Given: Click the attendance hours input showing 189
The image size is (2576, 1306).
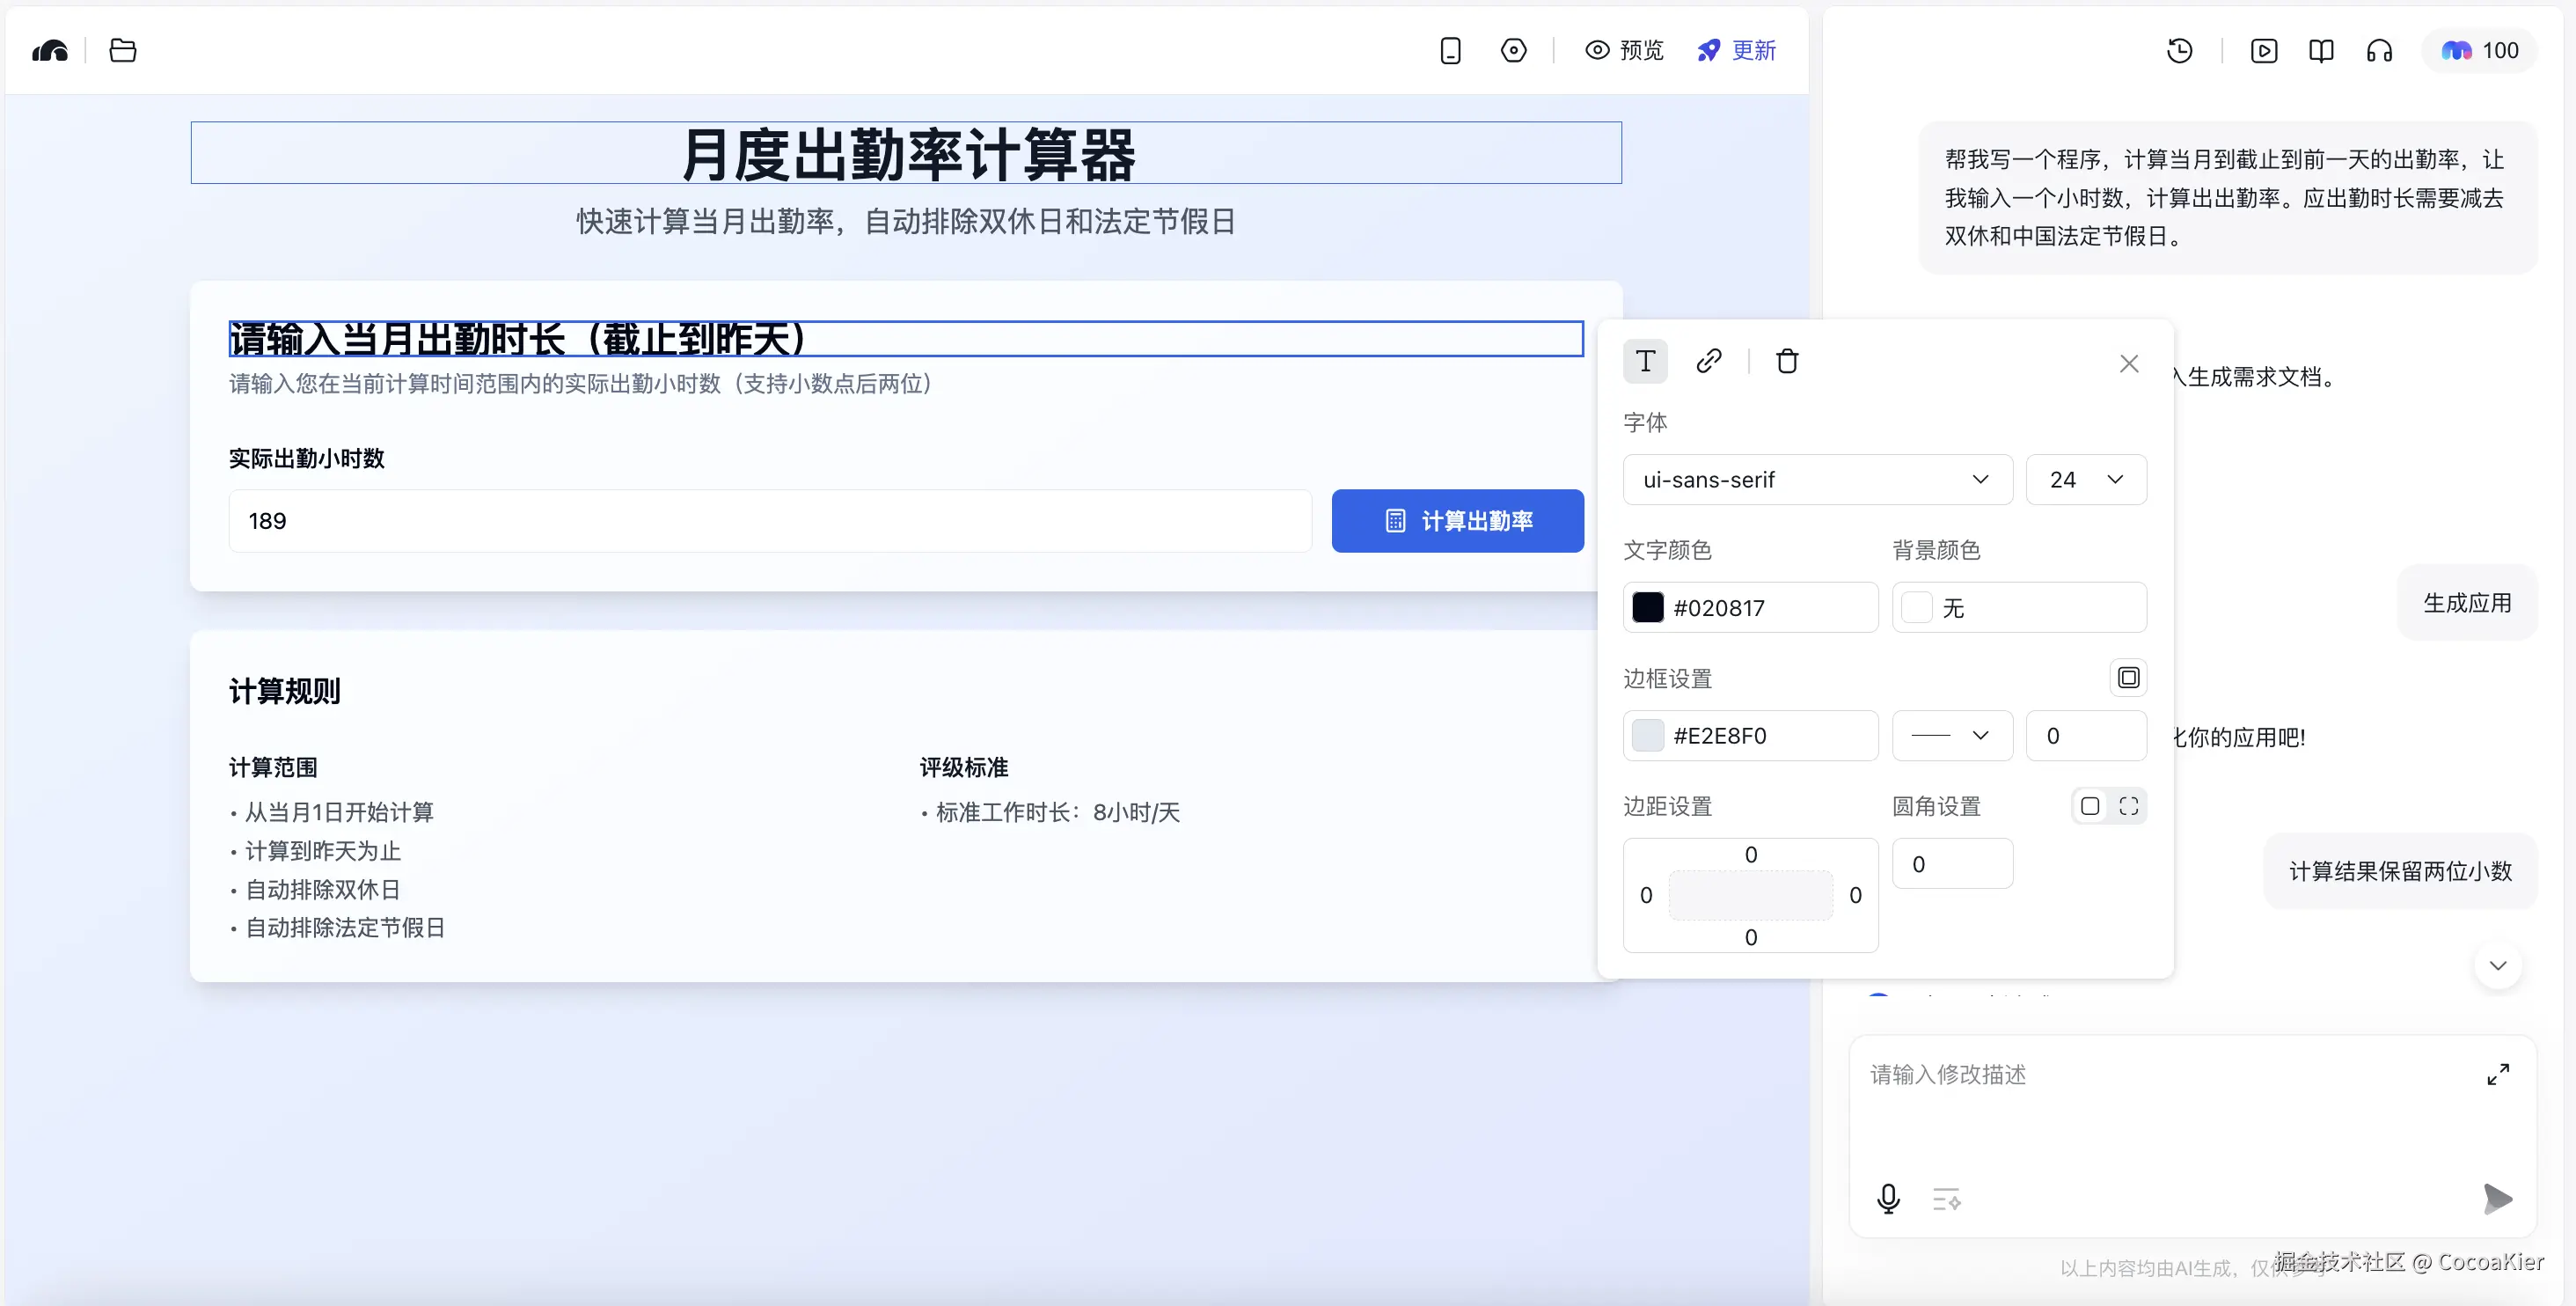Looking at the screenshot, I should (770, 520).
